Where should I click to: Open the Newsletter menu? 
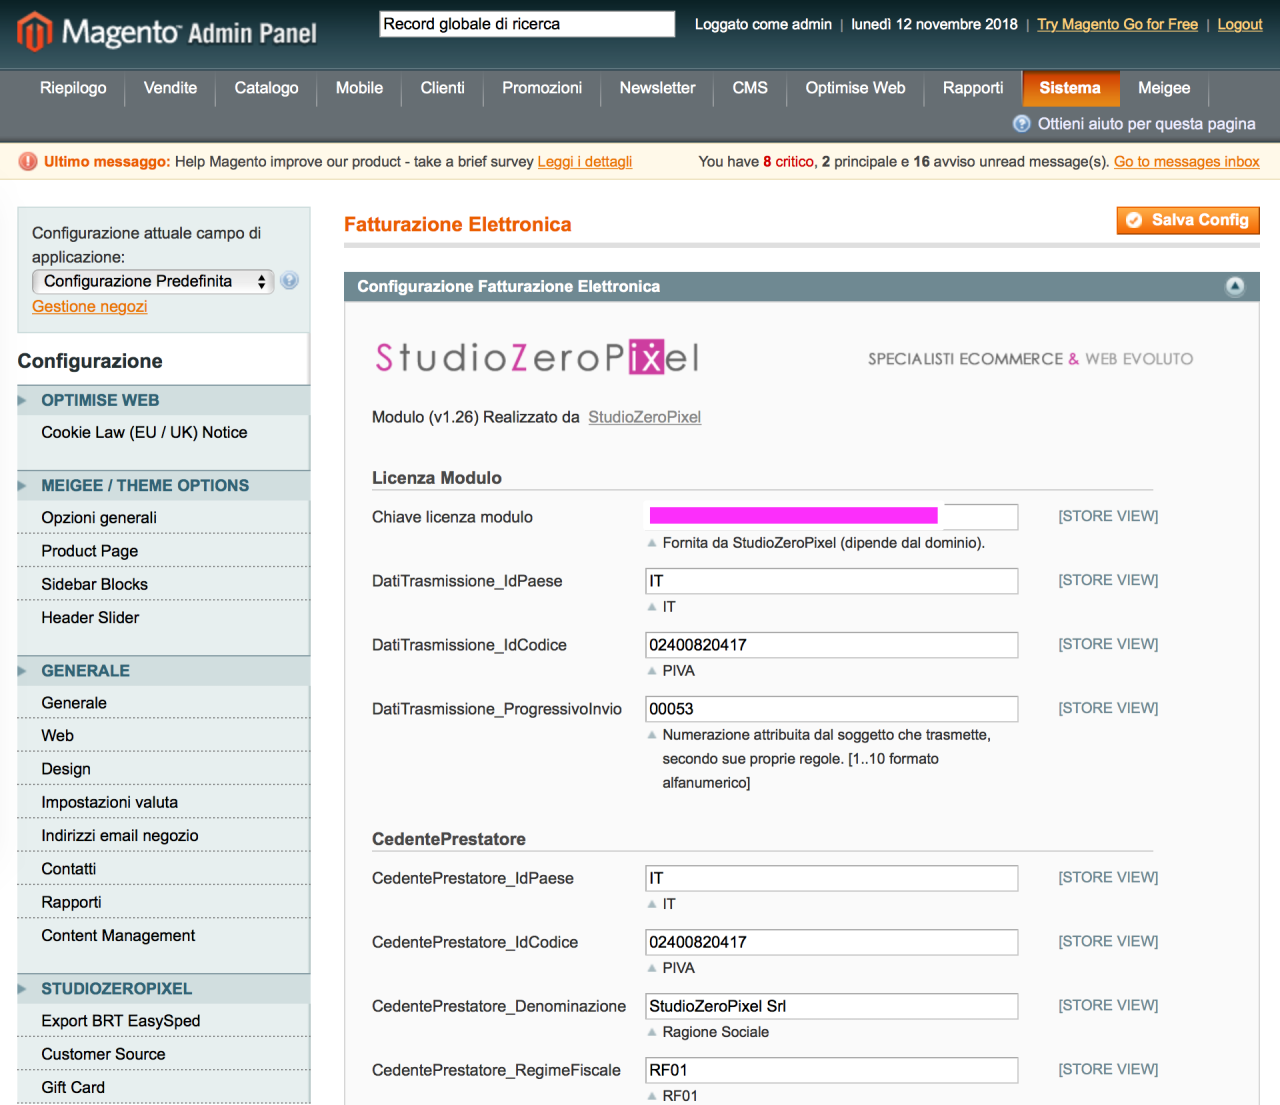coord(657,88)
